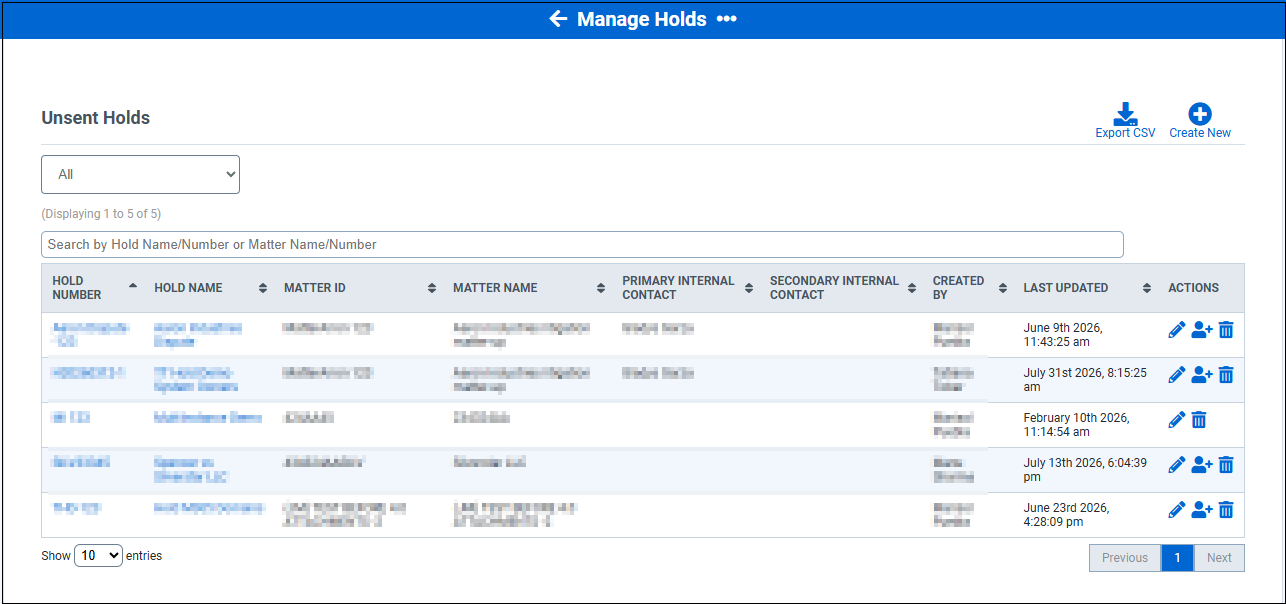Edit the hold updated June 23rd 2026

tap(1177, 510)
